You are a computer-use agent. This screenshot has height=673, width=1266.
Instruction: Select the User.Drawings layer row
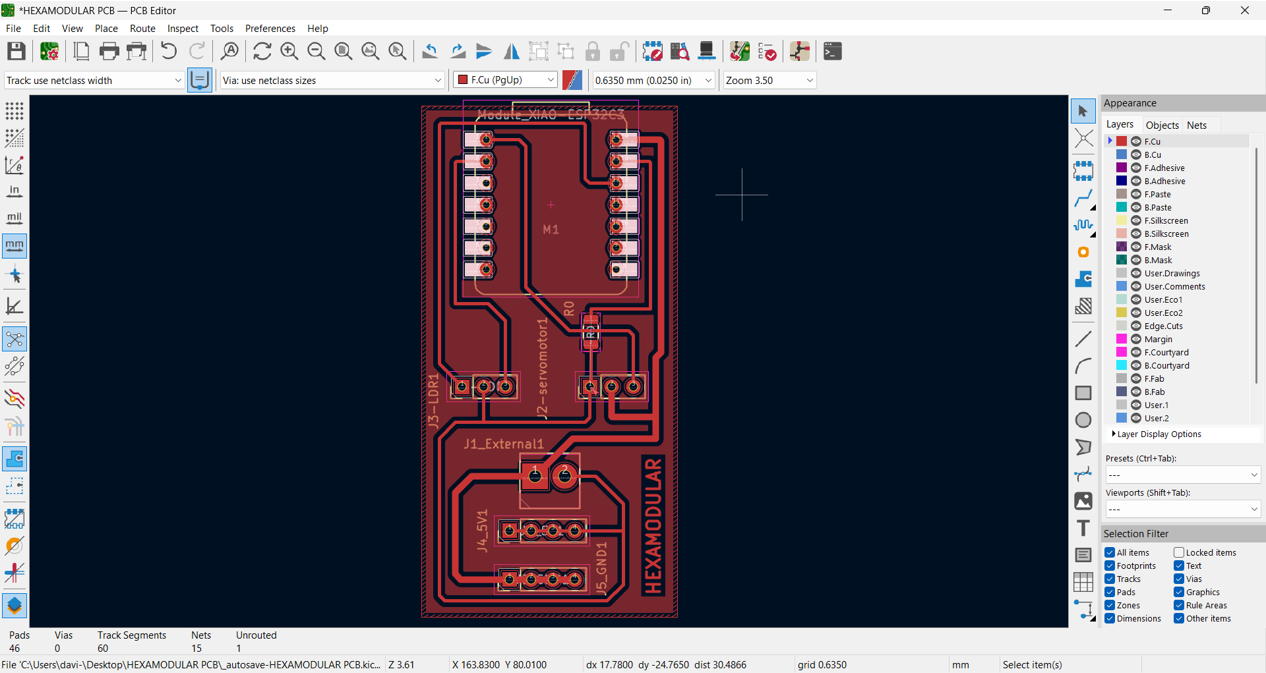(x=1178, y=273)
